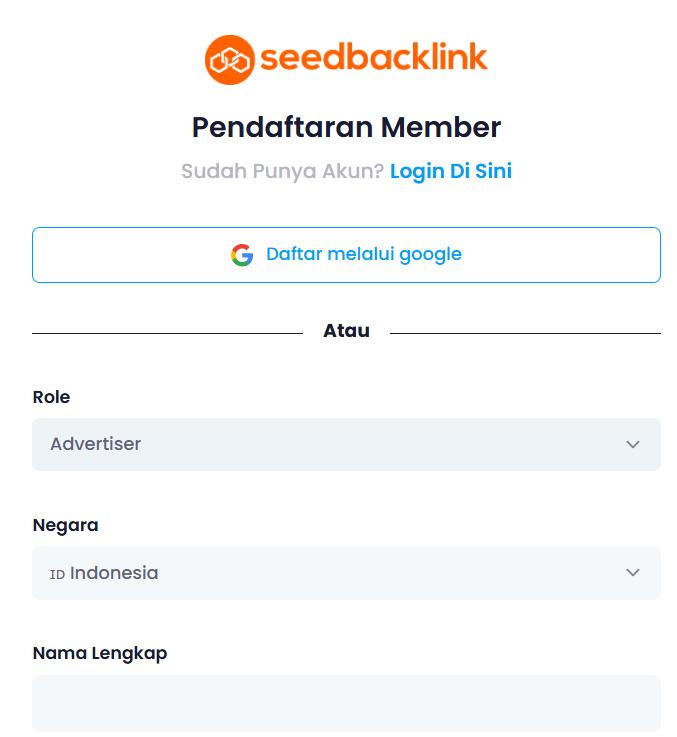Click the ID country code flag icon
The height and width of the screenshot is (737, 677).
pyautogui.click(x=57, y=574)
